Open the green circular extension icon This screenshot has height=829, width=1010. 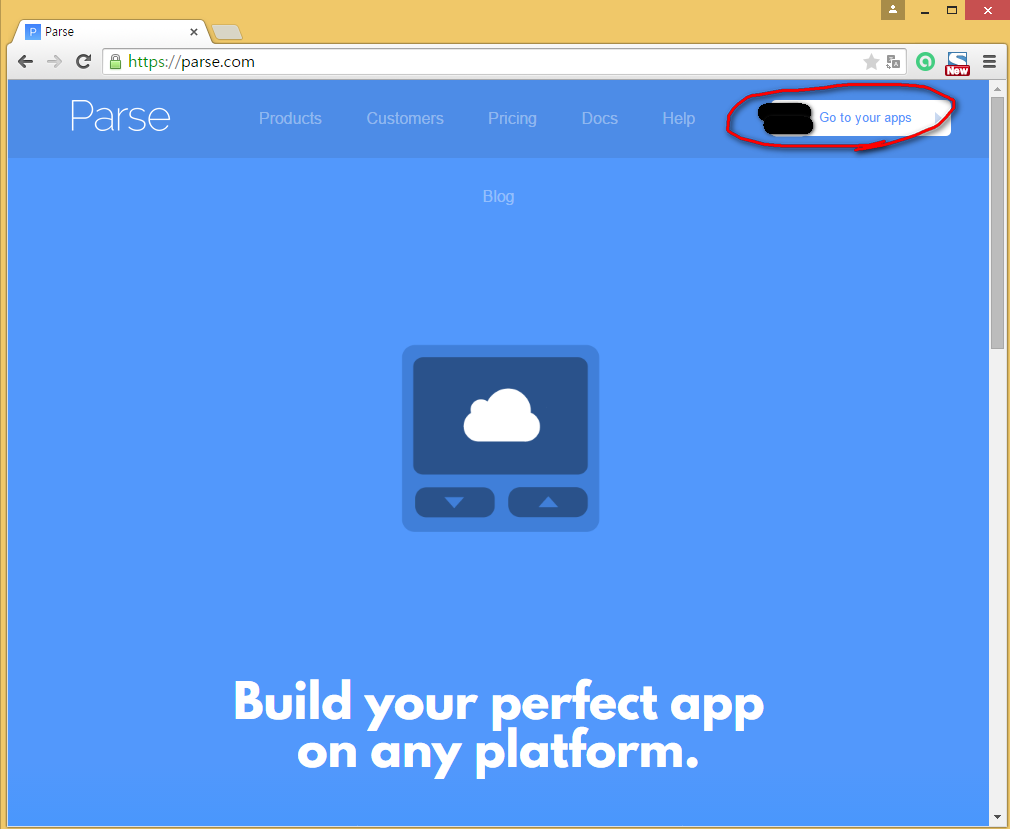tap(925, 62)
